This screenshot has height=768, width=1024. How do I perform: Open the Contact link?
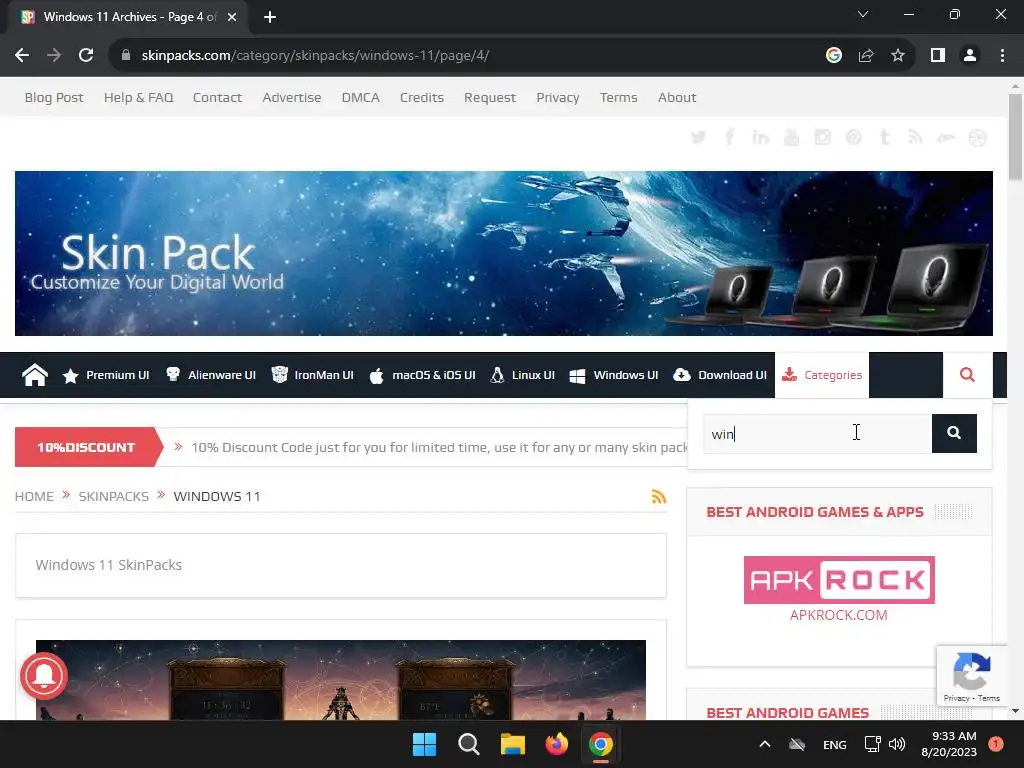pyautogui.click(x=217, y=97)
